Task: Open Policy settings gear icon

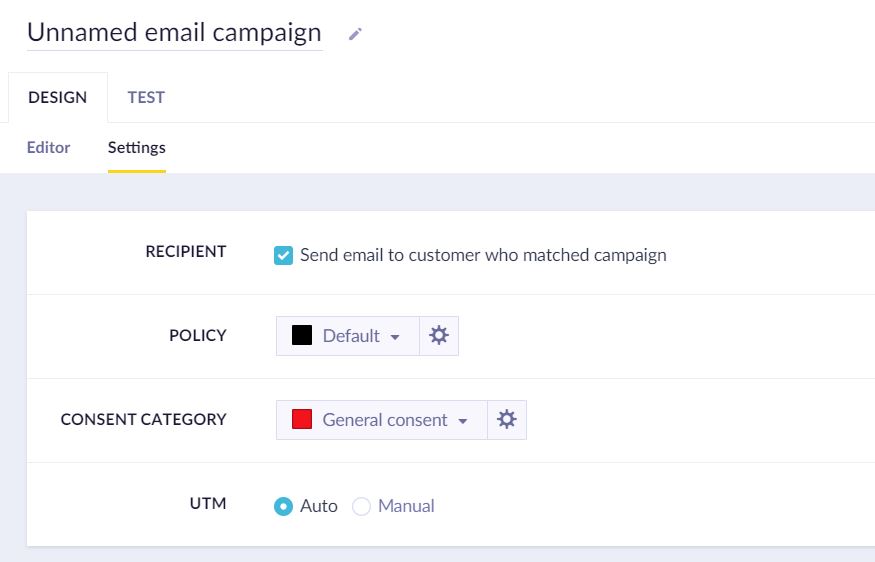Action: (x=438, y=336)
